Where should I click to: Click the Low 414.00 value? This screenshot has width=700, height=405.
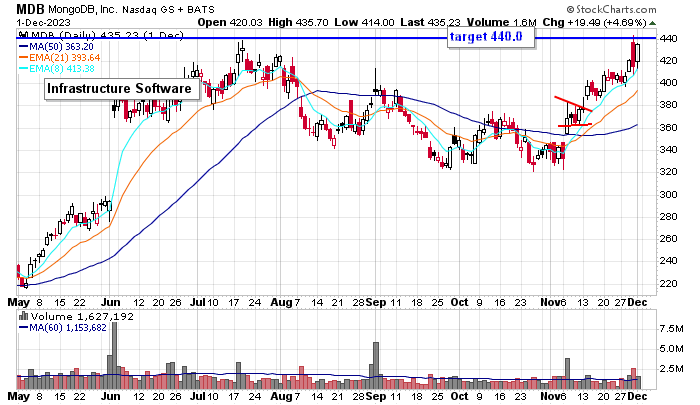(364, 22)
